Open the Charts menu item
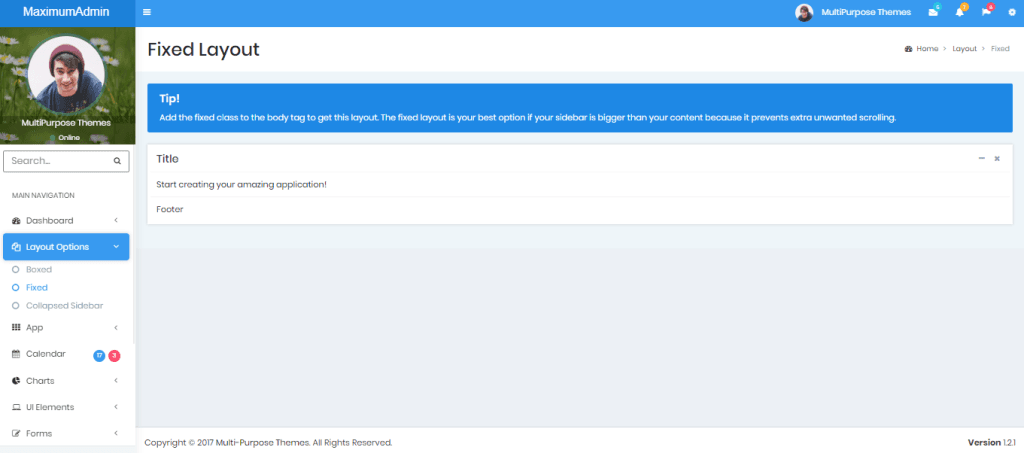Viewport: 1024px width, 453px height. coord(66,381)
